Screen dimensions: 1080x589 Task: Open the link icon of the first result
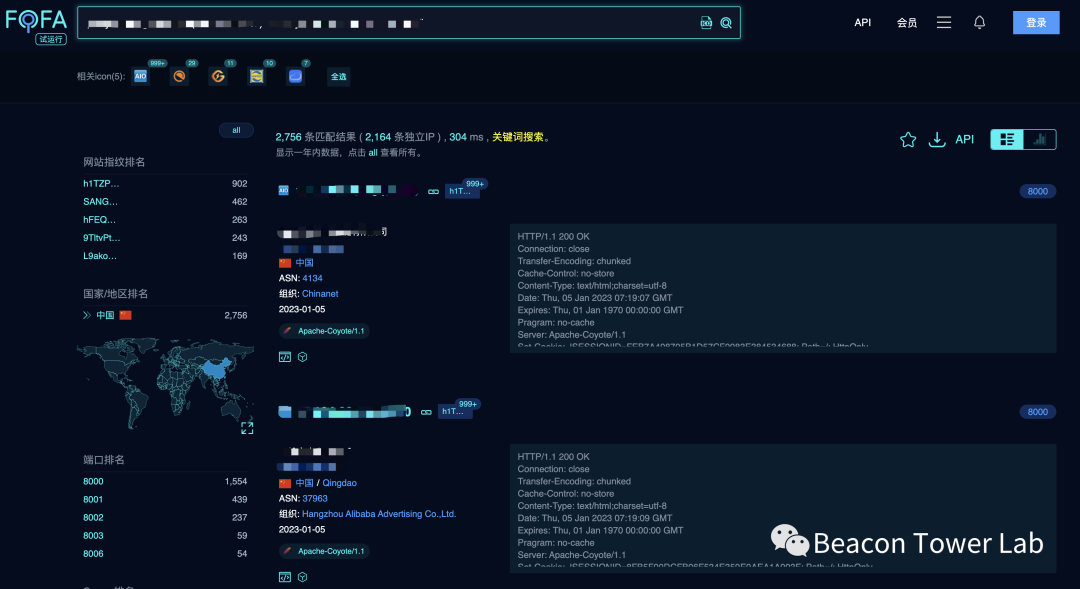click(433, 192)
